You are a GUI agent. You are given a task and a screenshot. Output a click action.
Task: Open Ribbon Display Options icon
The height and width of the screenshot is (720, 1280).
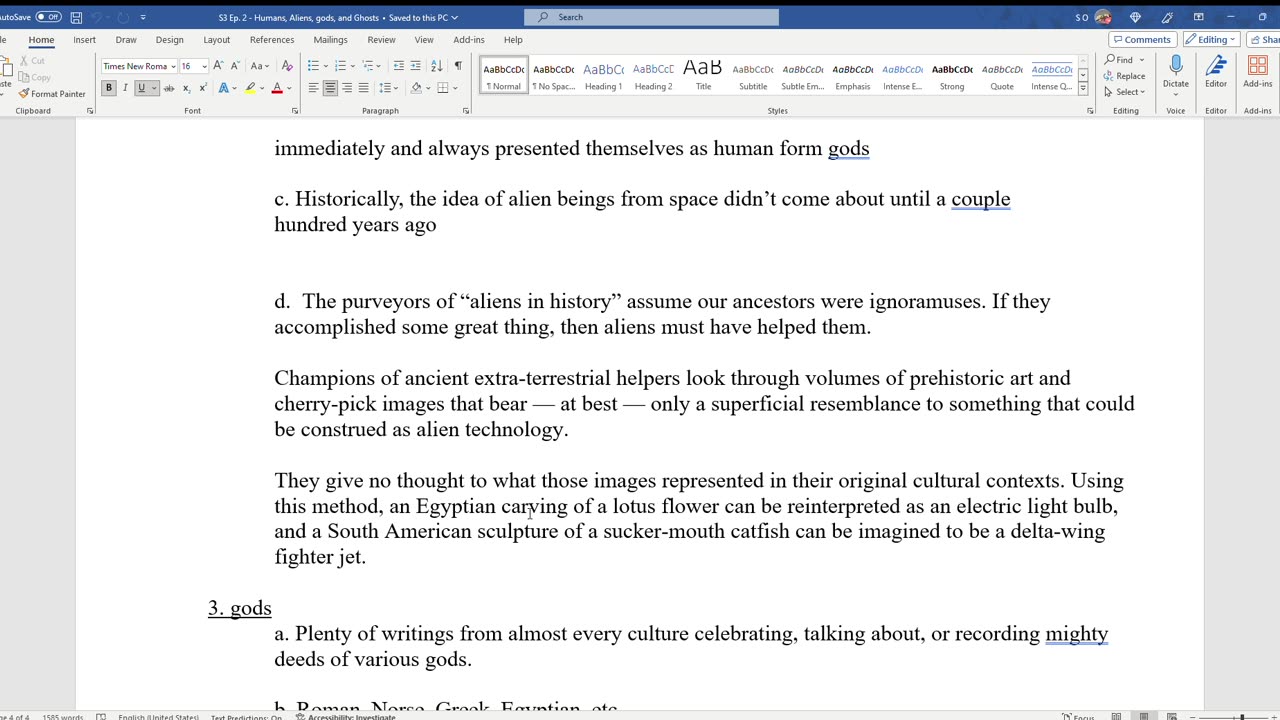point(1198,17)
